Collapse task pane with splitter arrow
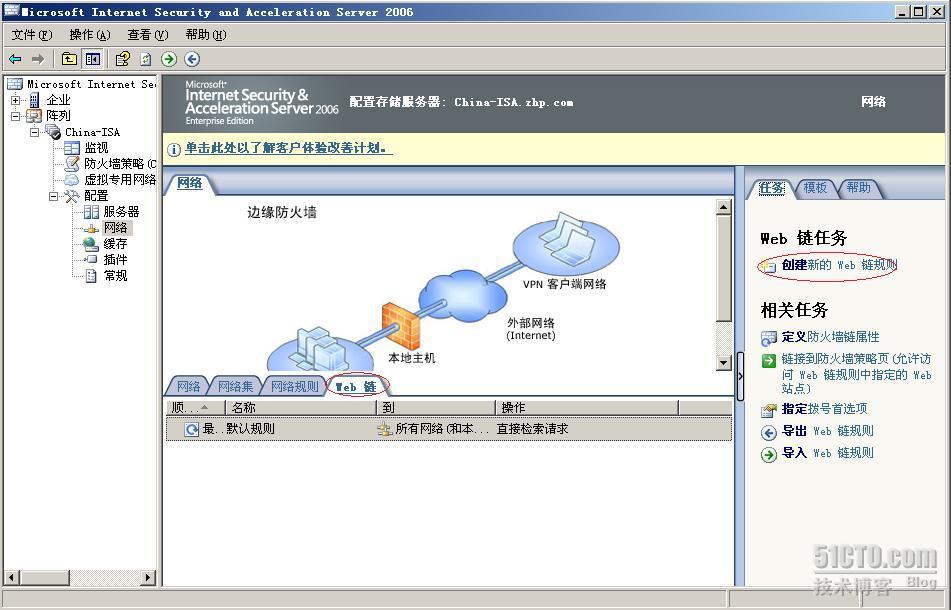 [x=741, y=376]
